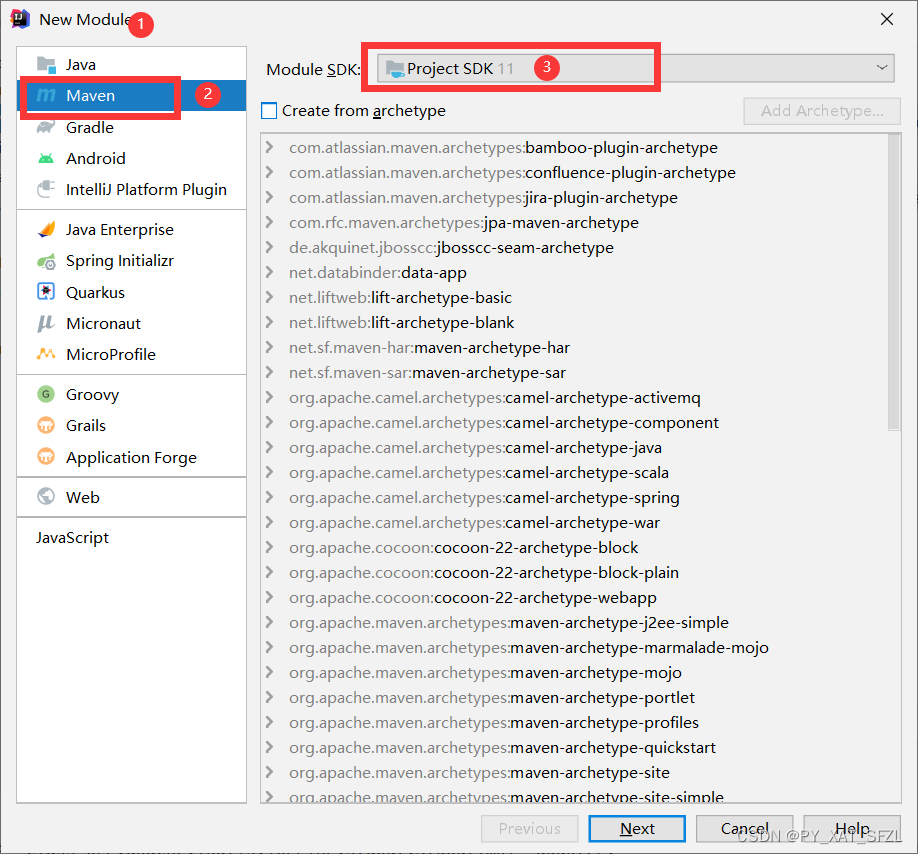
Task: Select maven-archetype-marmalade-mojo row
Action: [x=574, y=647]
